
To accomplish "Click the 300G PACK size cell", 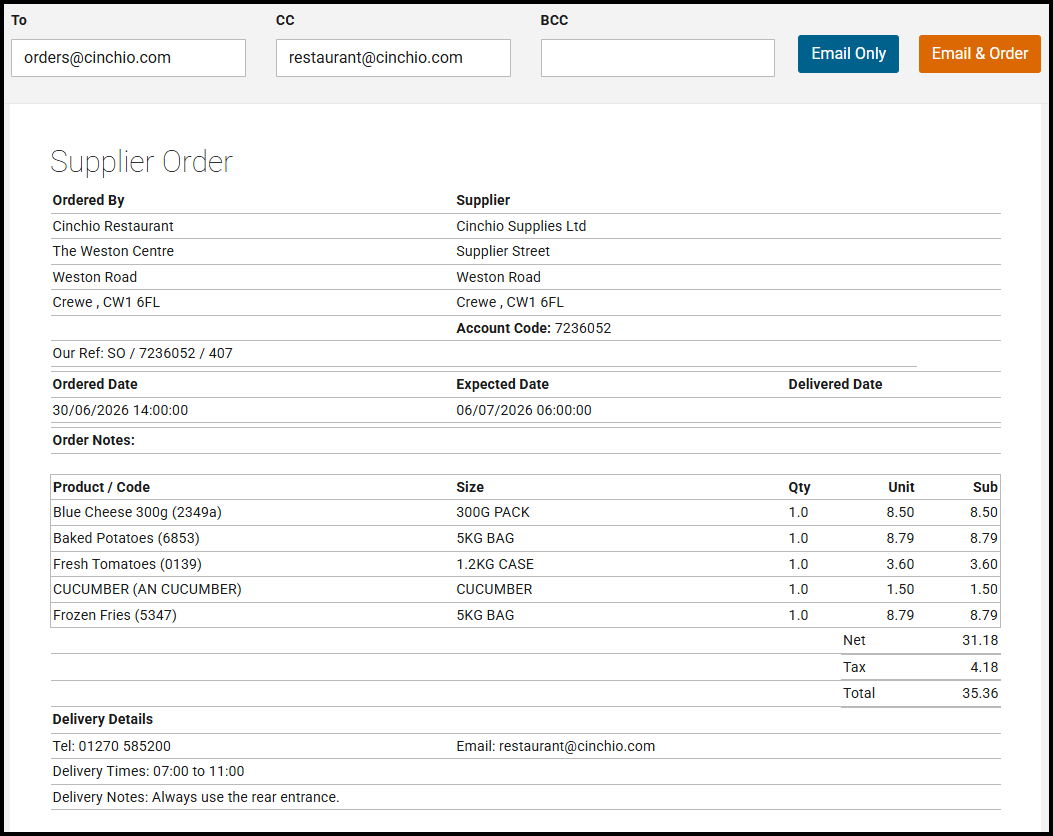I will coord(493,512).
